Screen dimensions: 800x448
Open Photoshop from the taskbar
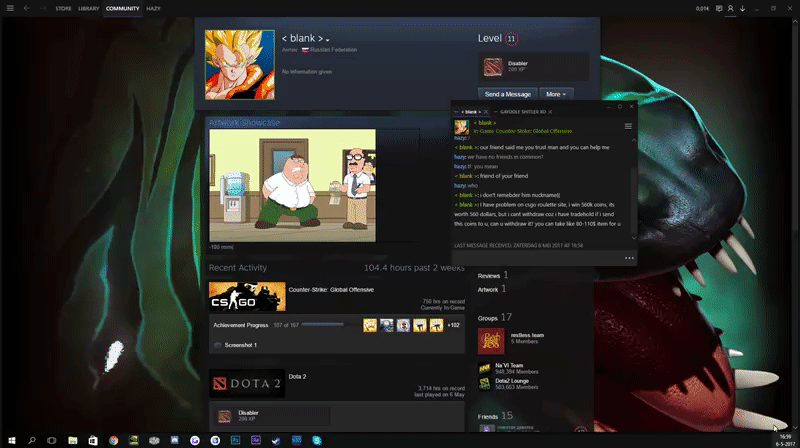pyautogui.click(x=235, y=440)
